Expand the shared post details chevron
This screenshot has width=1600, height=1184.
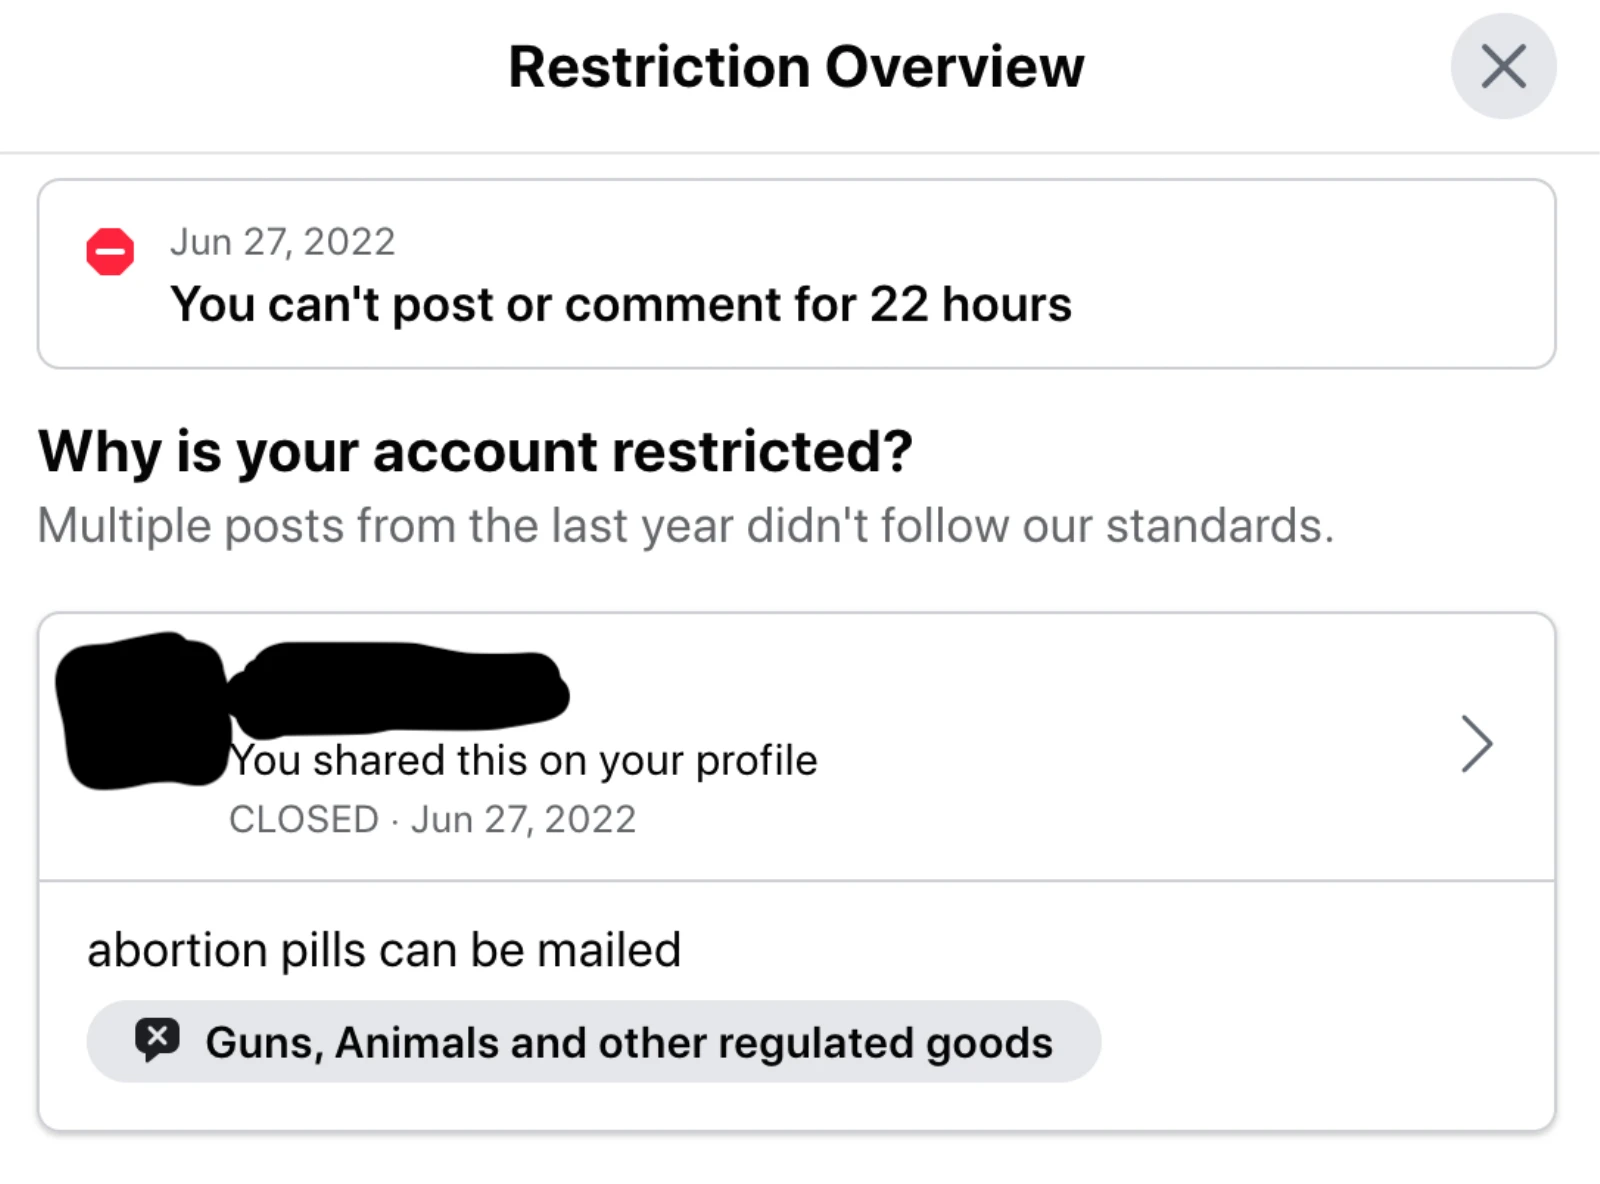1476,744
